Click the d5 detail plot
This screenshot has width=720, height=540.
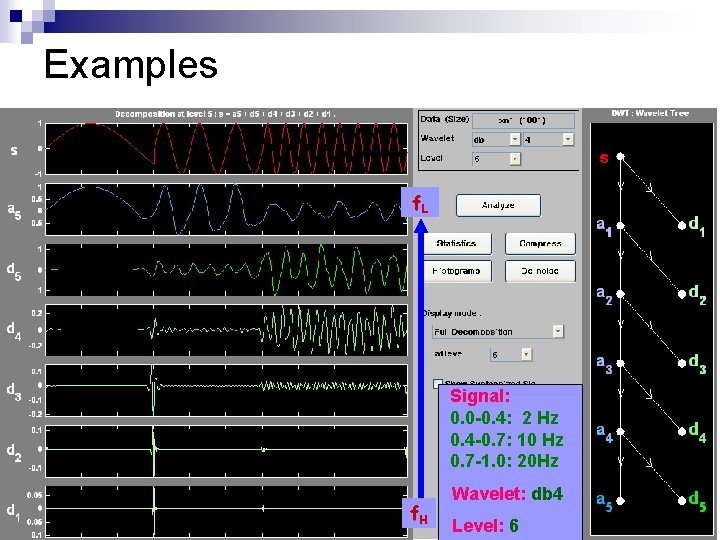(x=226, y=270)
